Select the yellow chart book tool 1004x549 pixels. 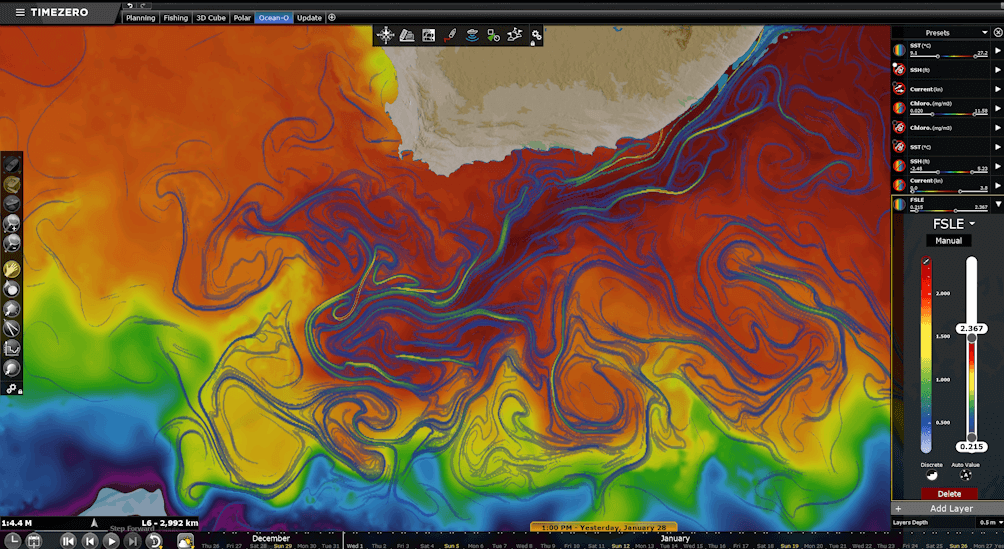12,184
